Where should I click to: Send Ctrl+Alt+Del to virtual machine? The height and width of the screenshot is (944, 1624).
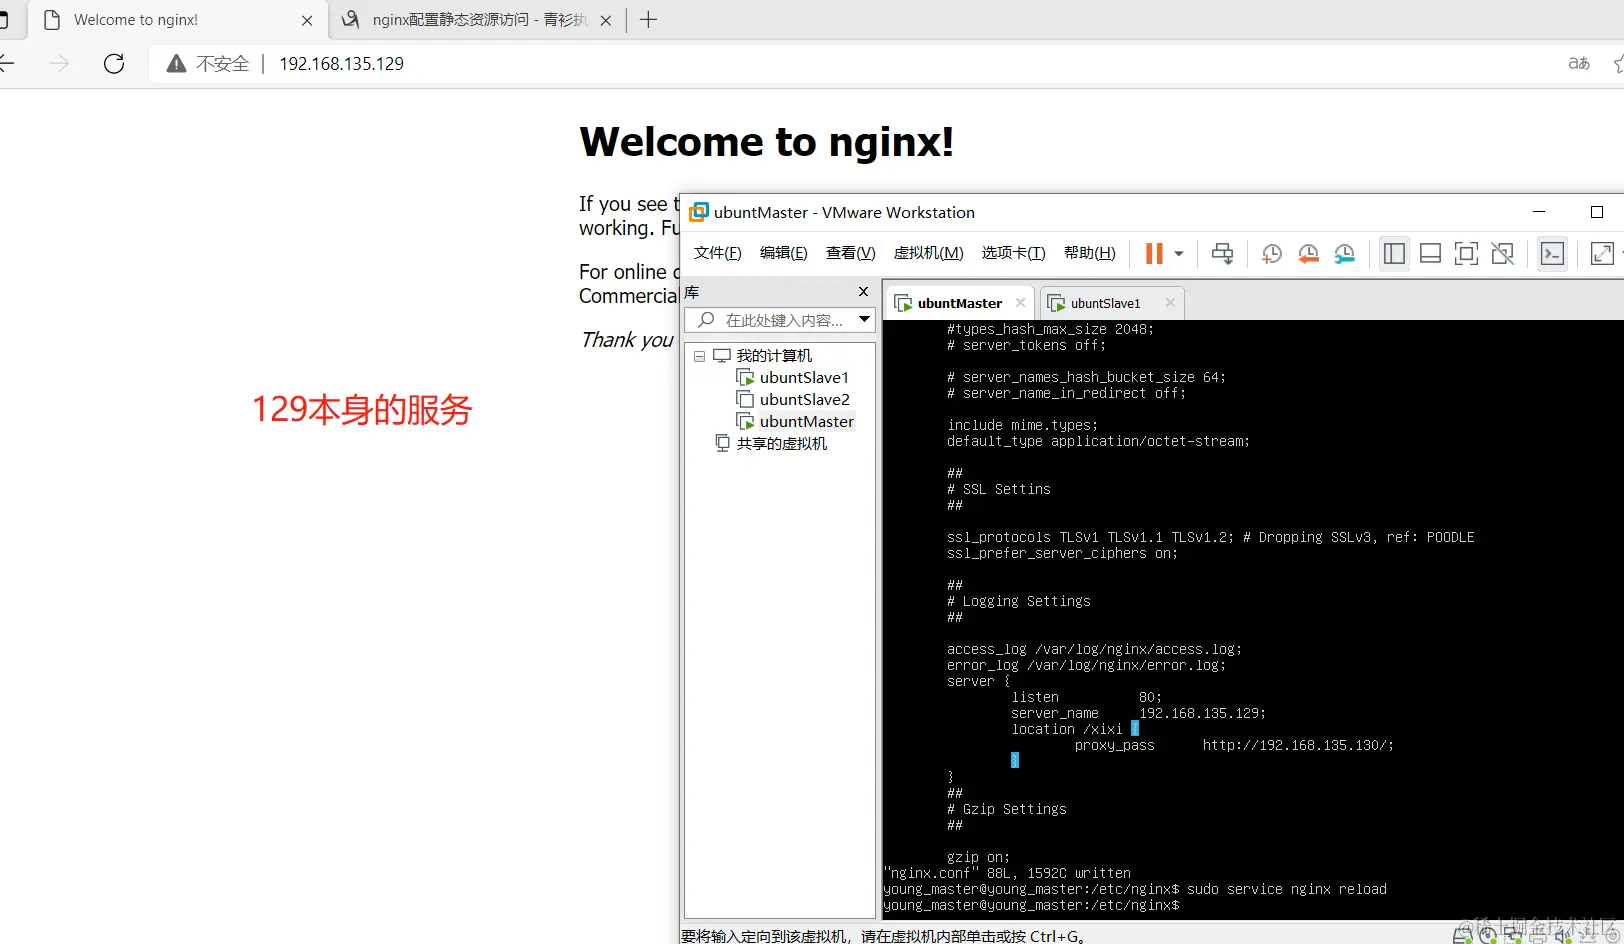coord(1222,254)
